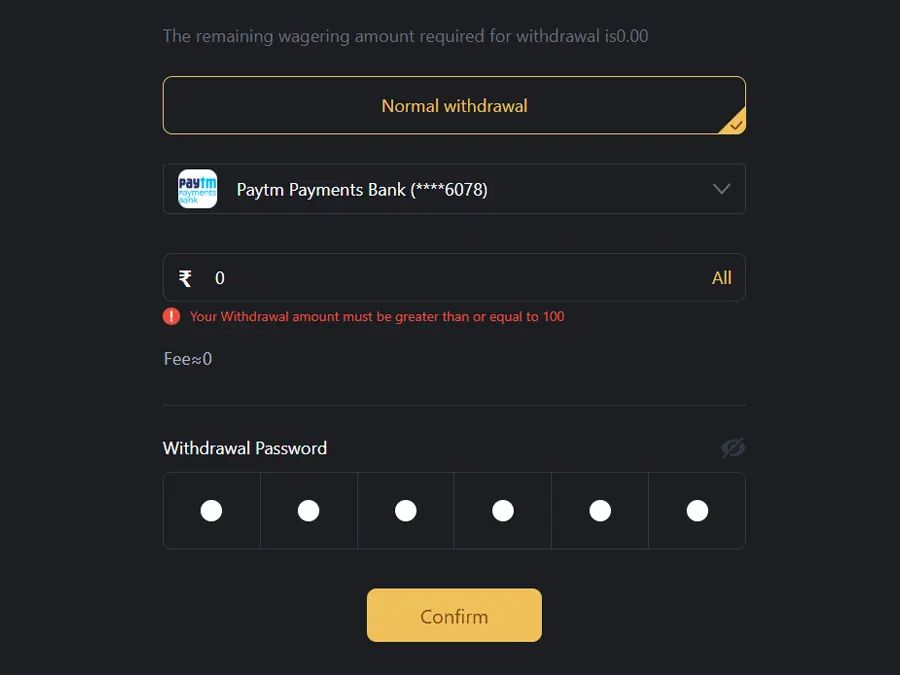
Task: Open the bank account selection dropdown
Action: 454,189
